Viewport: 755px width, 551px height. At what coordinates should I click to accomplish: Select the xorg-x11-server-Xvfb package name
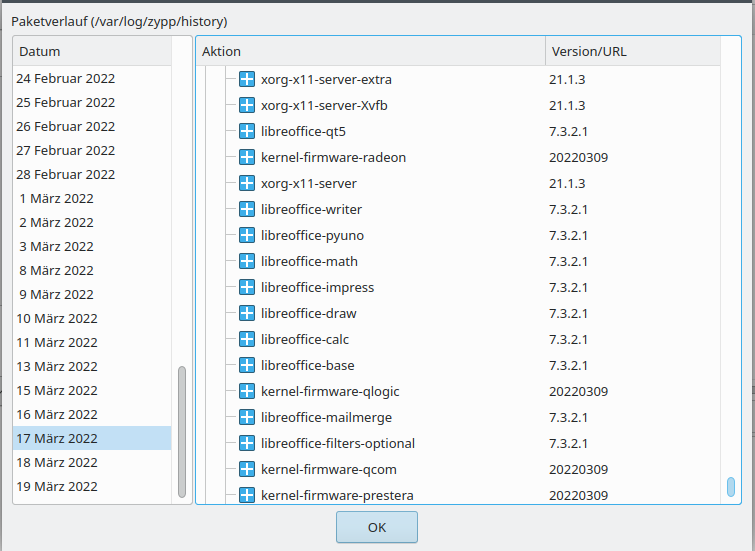(x=324, y=105)
